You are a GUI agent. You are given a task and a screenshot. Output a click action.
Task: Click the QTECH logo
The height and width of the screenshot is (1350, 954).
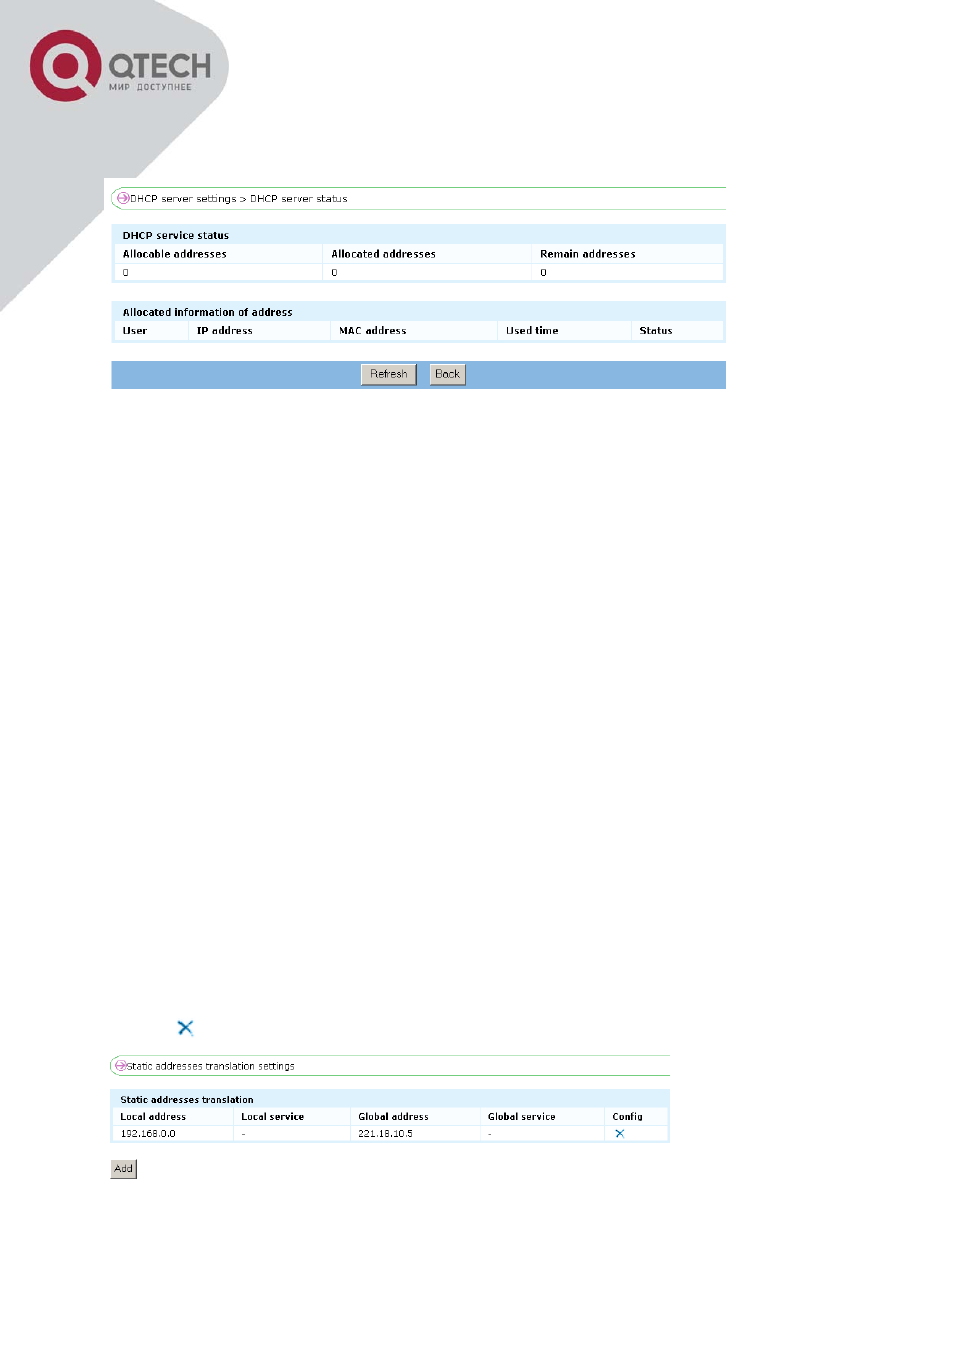click(x=120, y=66)
